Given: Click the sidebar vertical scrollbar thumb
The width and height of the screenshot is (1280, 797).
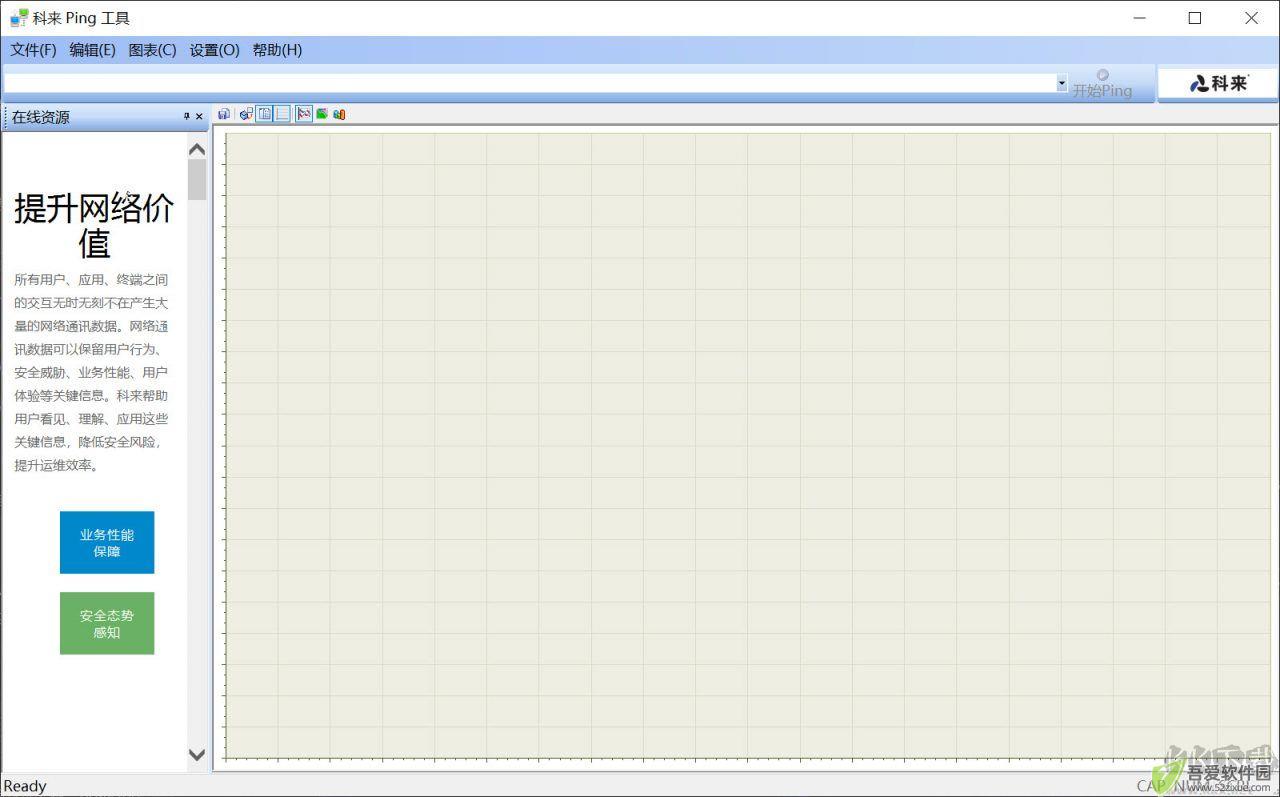Looking at the screenshot, I should [x=197, y=180].
